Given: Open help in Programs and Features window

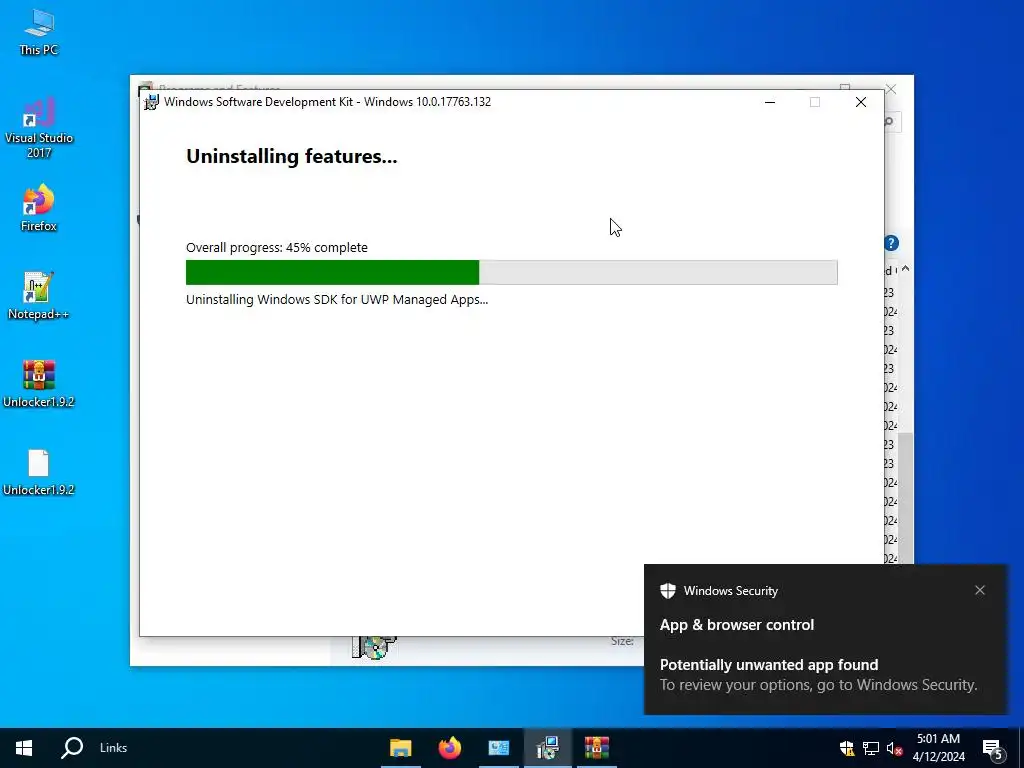Looking at the screenshot, I should (x=891, y=243).
